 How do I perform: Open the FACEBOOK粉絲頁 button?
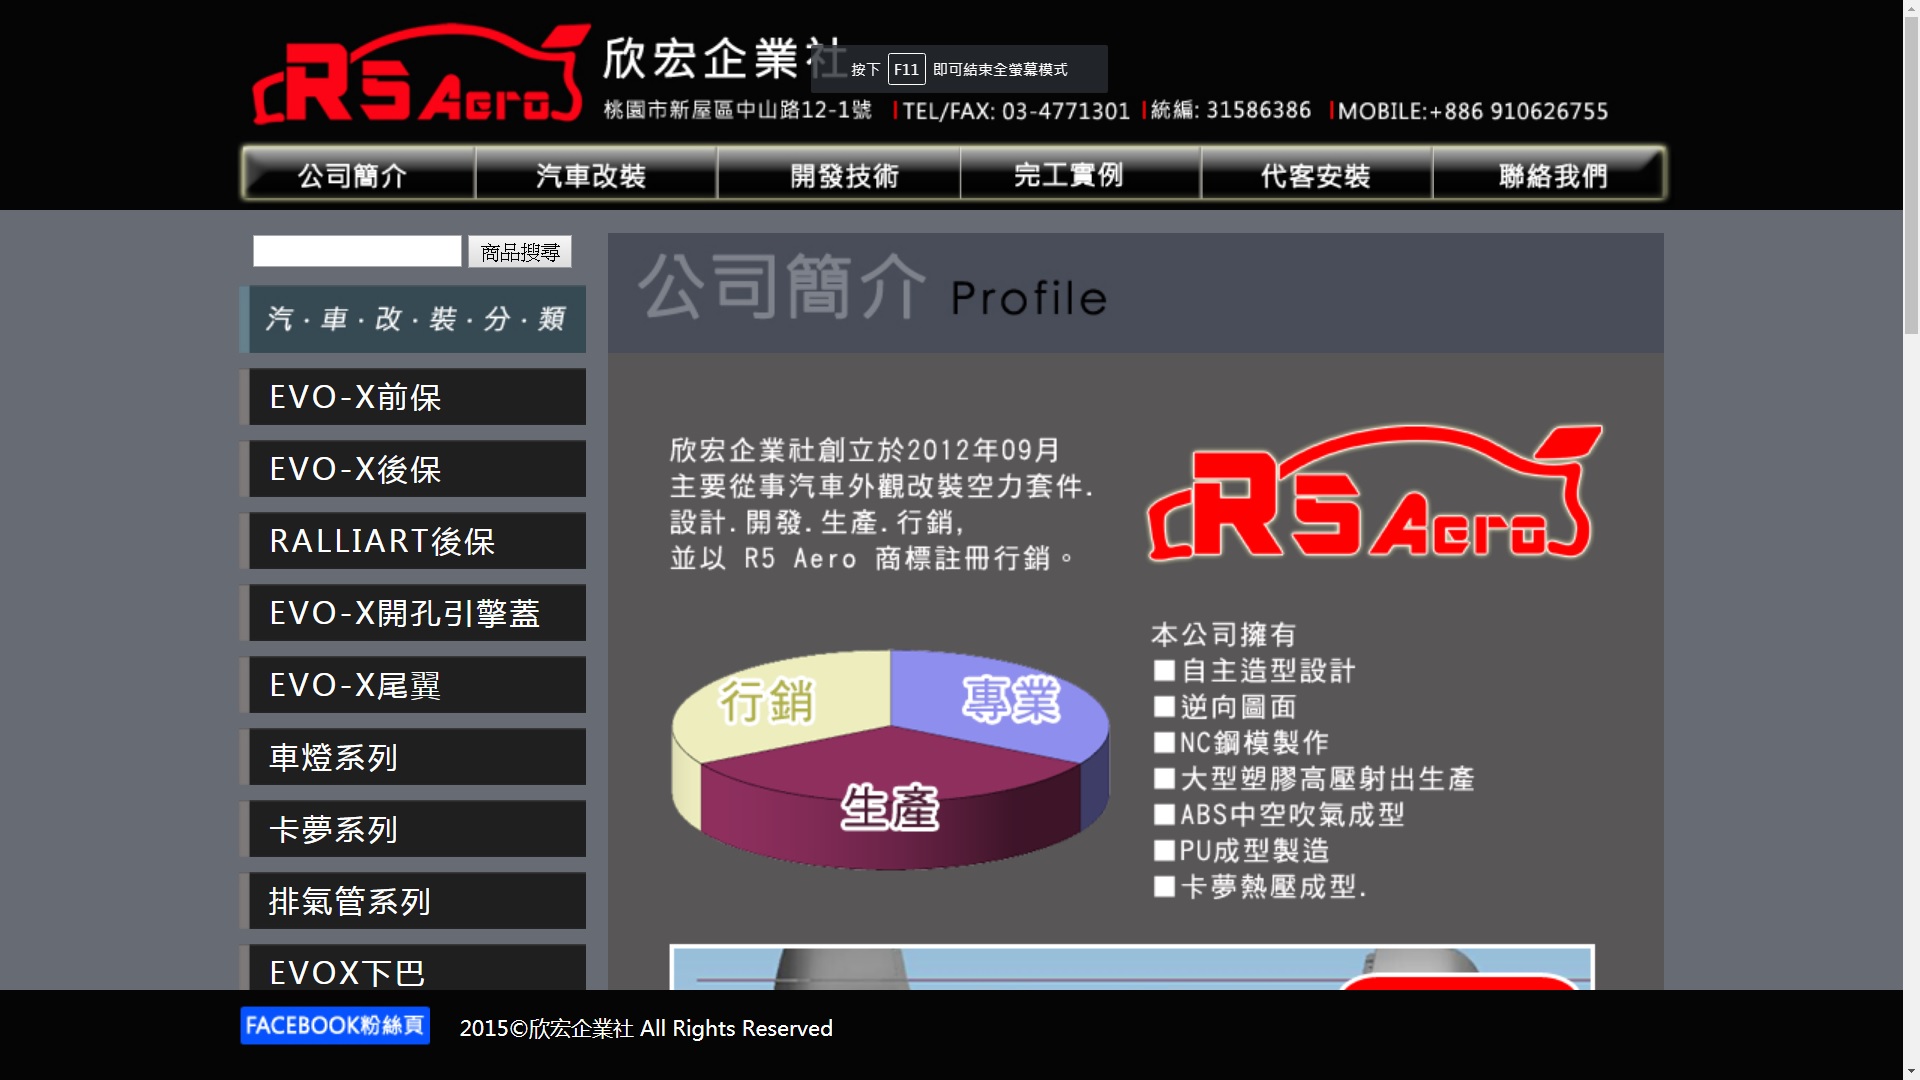335,1025
